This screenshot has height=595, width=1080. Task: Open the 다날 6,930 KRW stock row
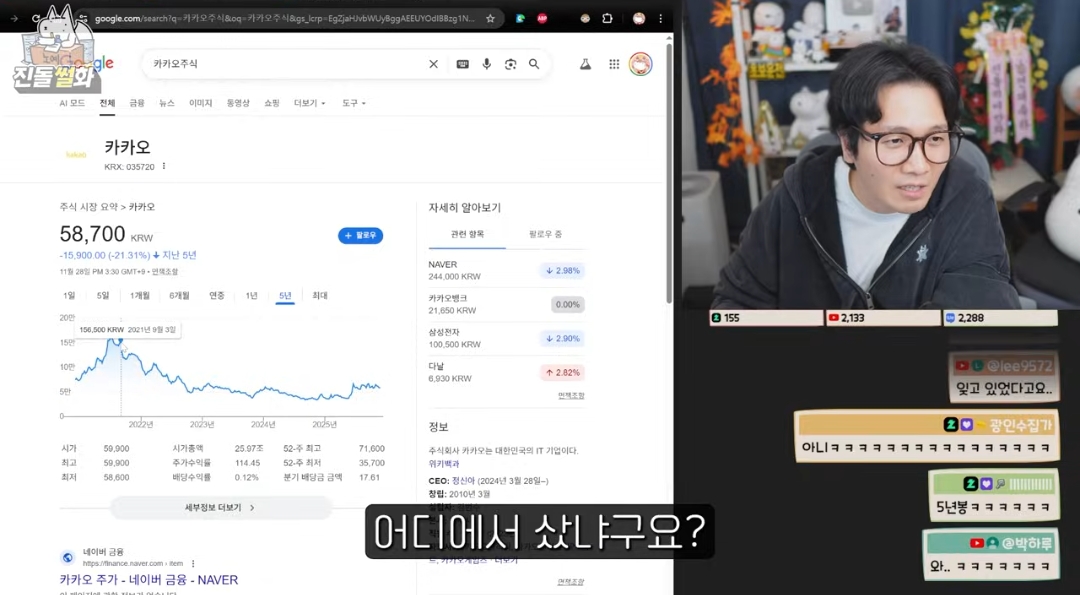(506, 373)
